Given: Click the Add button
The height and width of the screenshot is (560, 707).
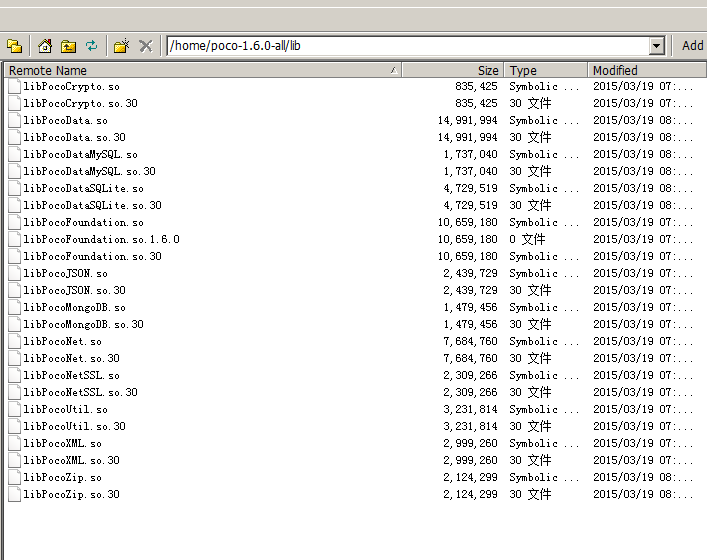Looking at the screenshot, I should click(x=692, y=46).
